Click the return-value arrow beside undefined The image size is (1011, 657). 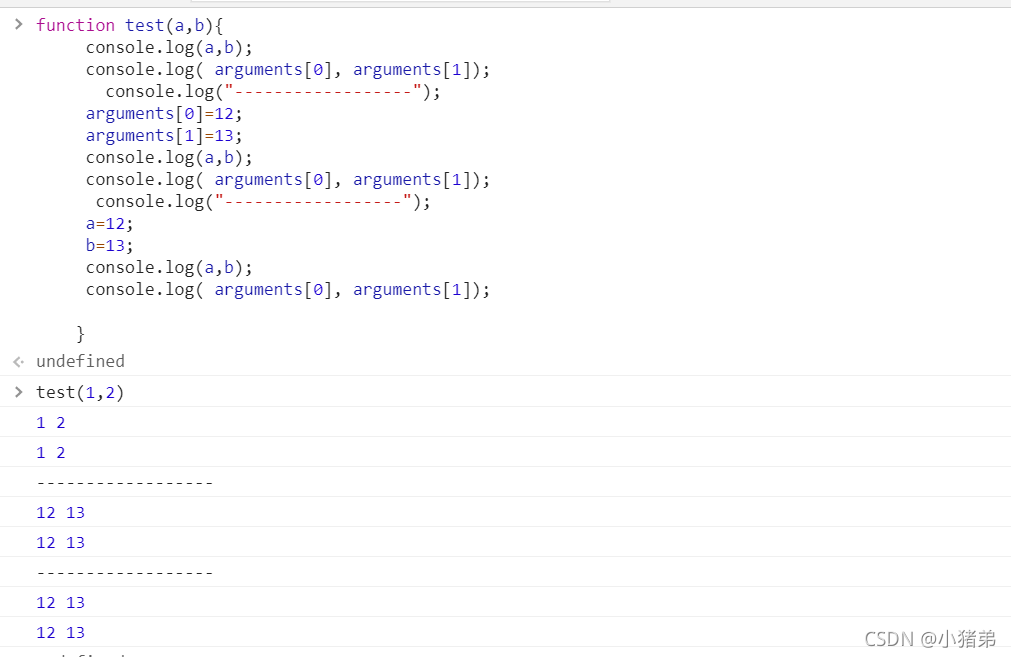point(19,362)
